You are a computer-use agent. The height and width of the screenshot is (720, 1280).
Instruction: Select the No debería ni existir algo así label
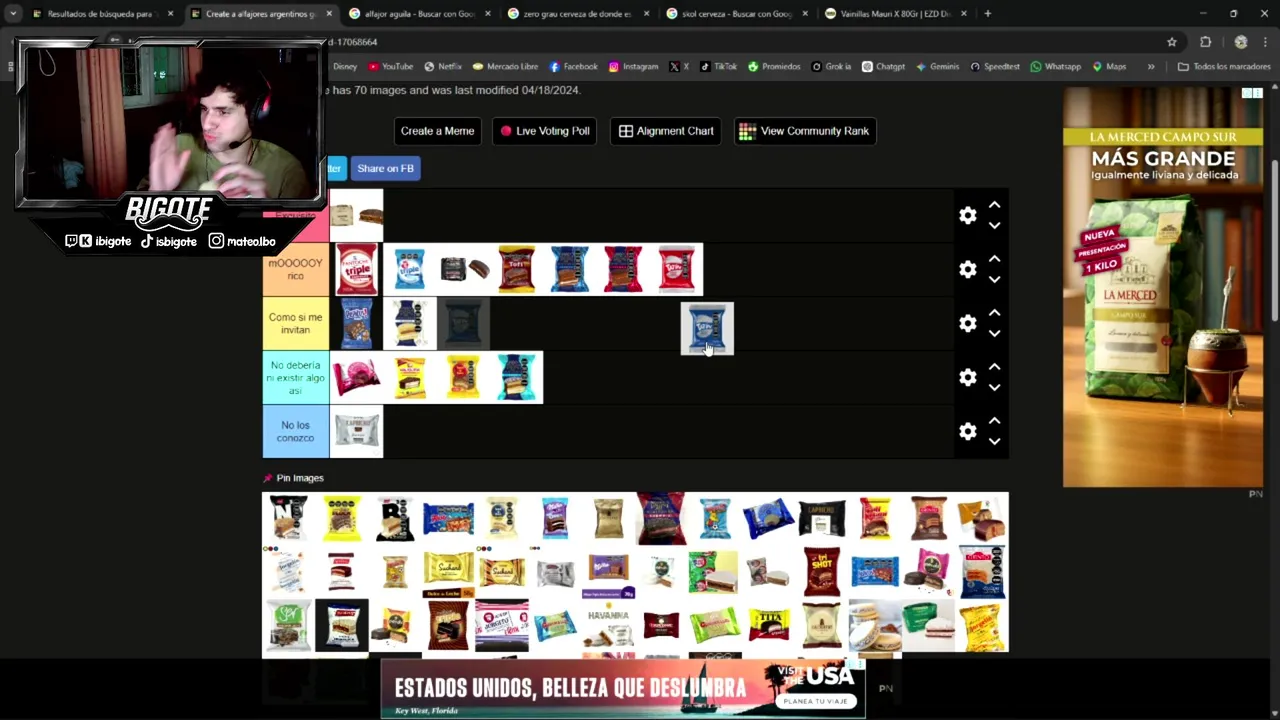(296, 378)
